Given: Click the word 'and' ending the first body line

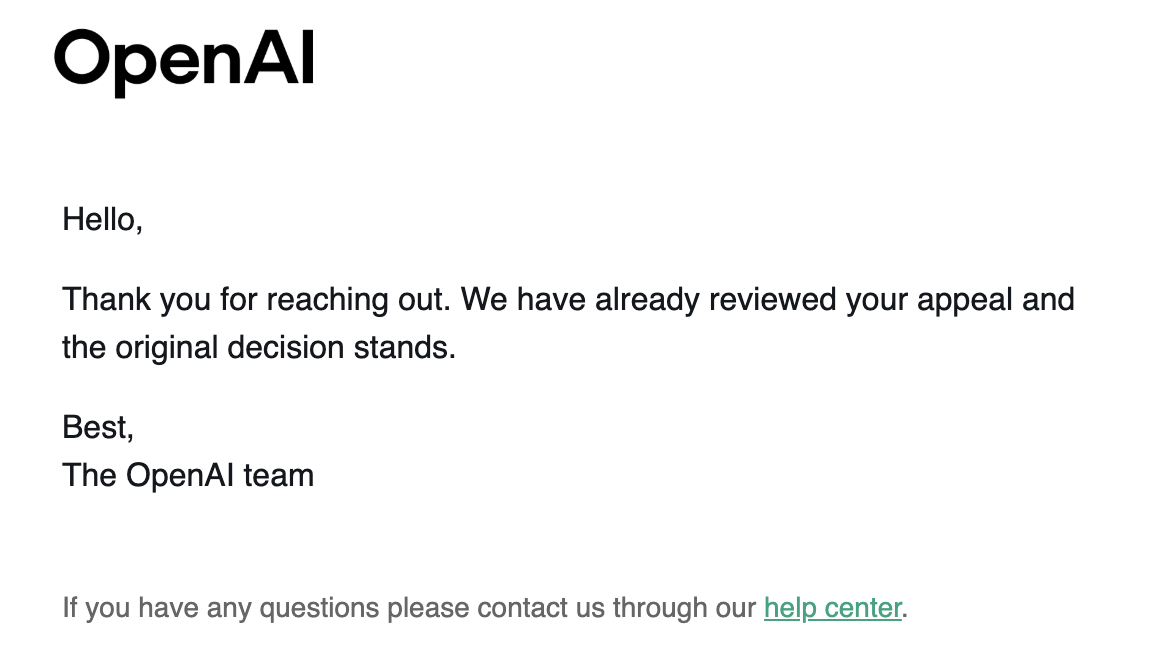Looking at the screenshot, I should click(x=1048, y=300).
